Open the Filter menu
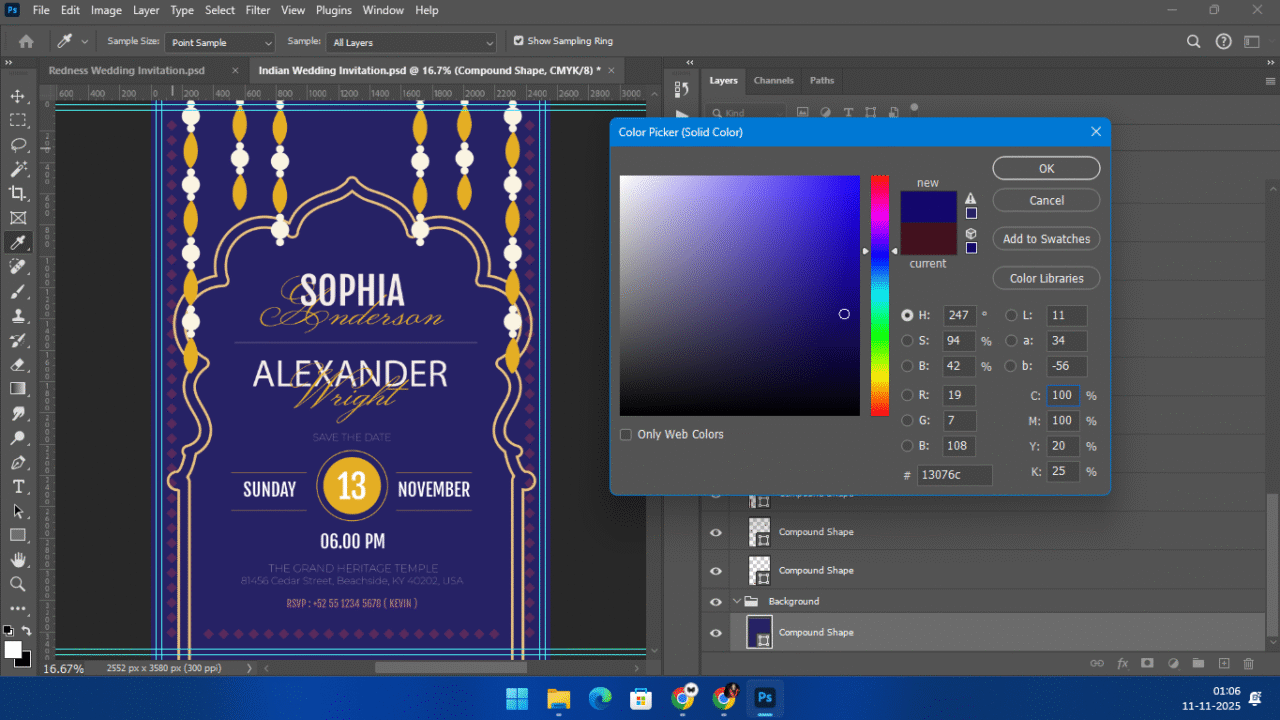Image resolution: width=1280 pixels, height=720 pixels. pos(258,10)
